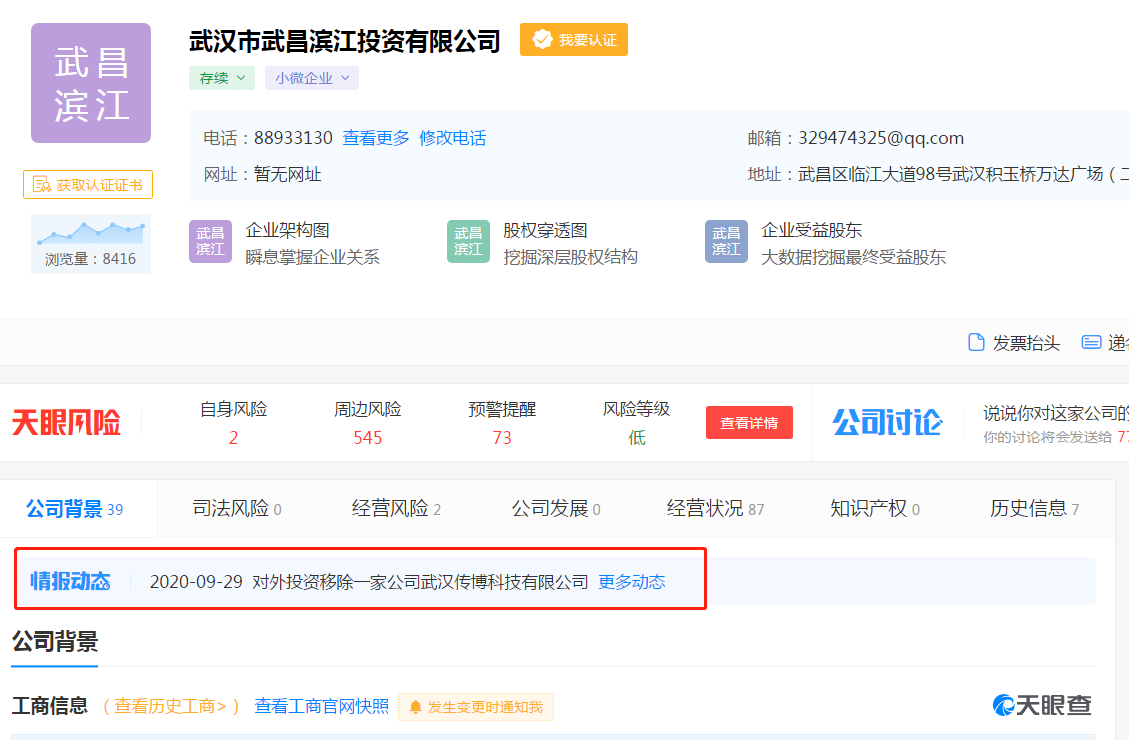The width and height of the screenshot is (1129, 740).
Task: Click the 2020-09-29 对外投资移除 news text
Action: 369,582
